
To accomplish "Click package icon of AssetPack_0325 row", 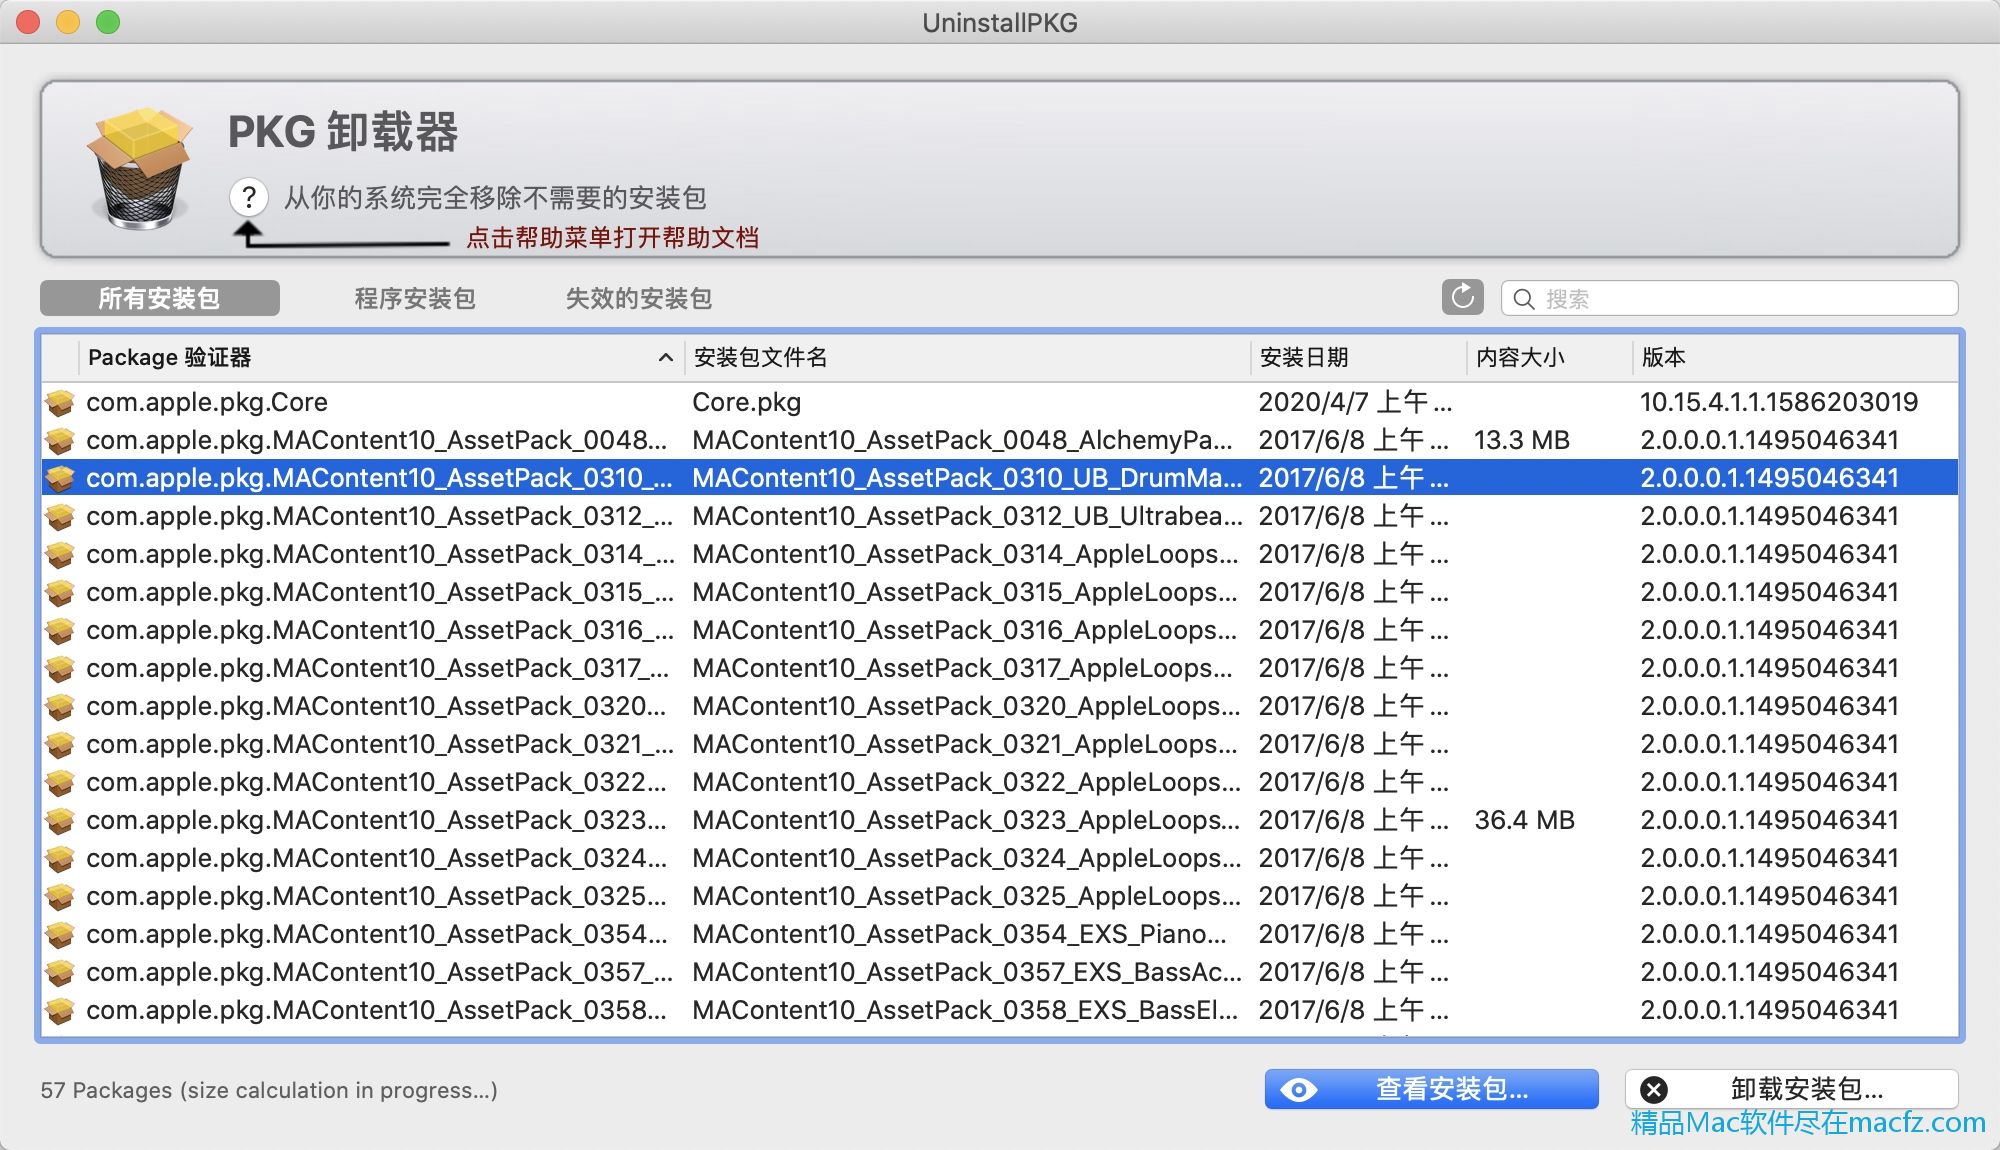I will [x=60, y=896].
